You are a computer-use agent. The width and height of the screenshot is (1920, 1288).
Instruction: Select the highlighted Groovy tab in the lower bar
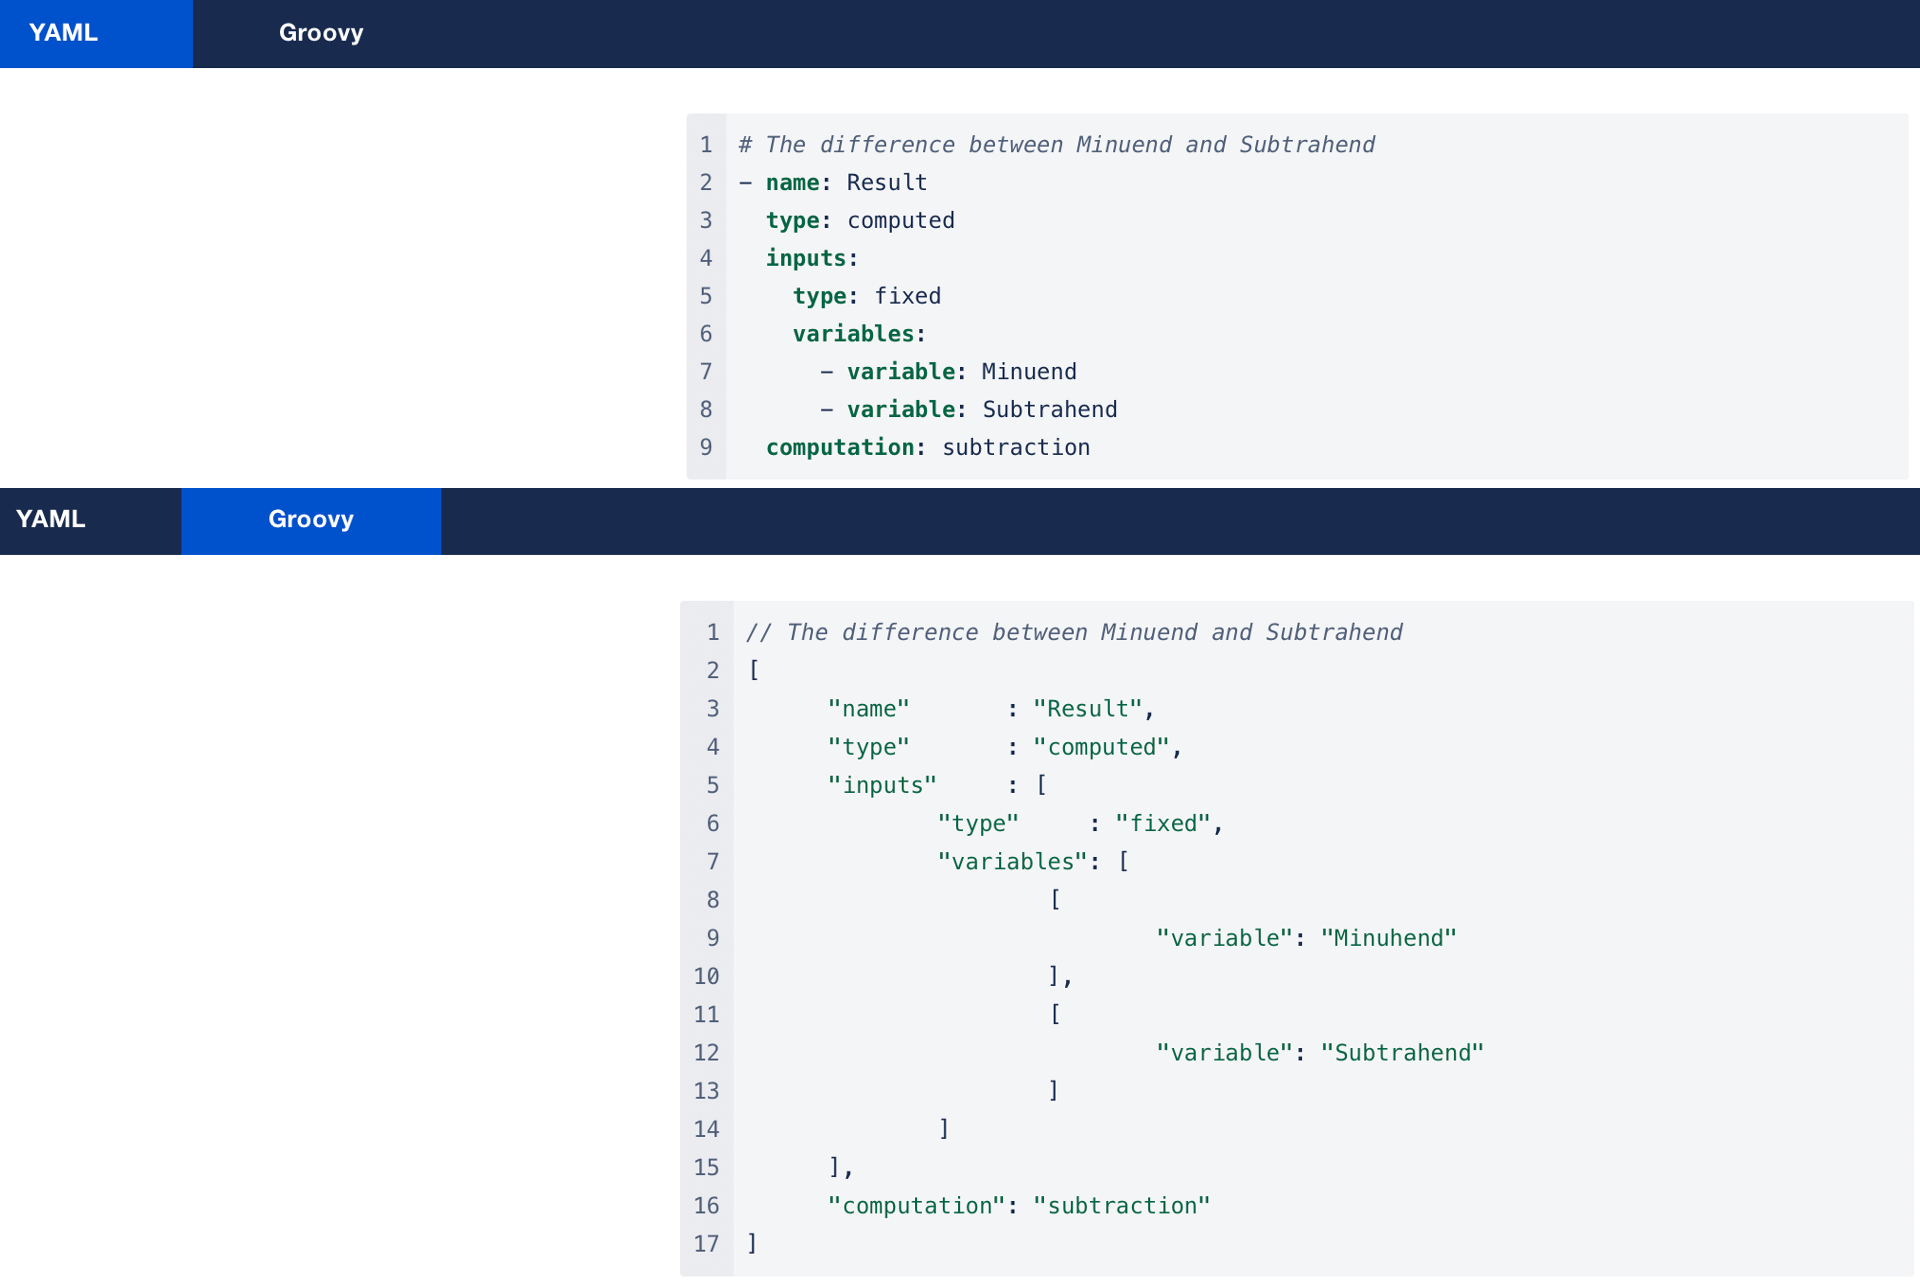[x=310, y=519]
